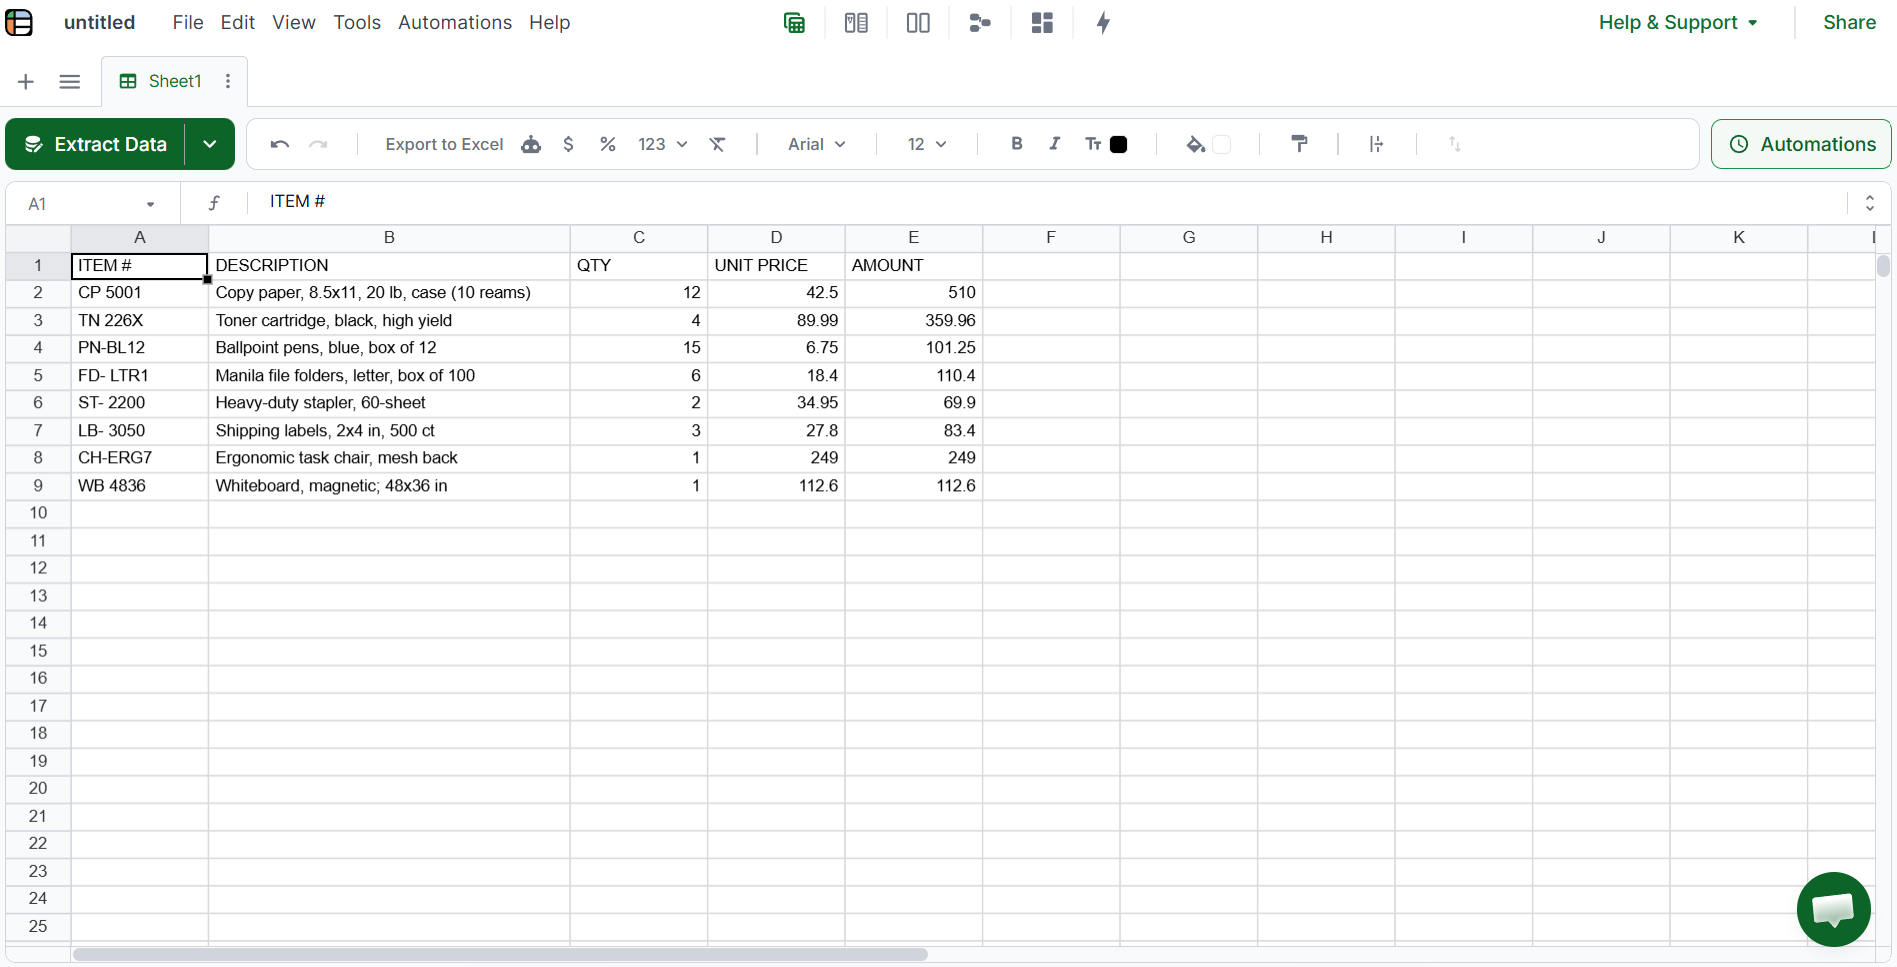
Task: Undo the last action
Action: pos(280,144)
